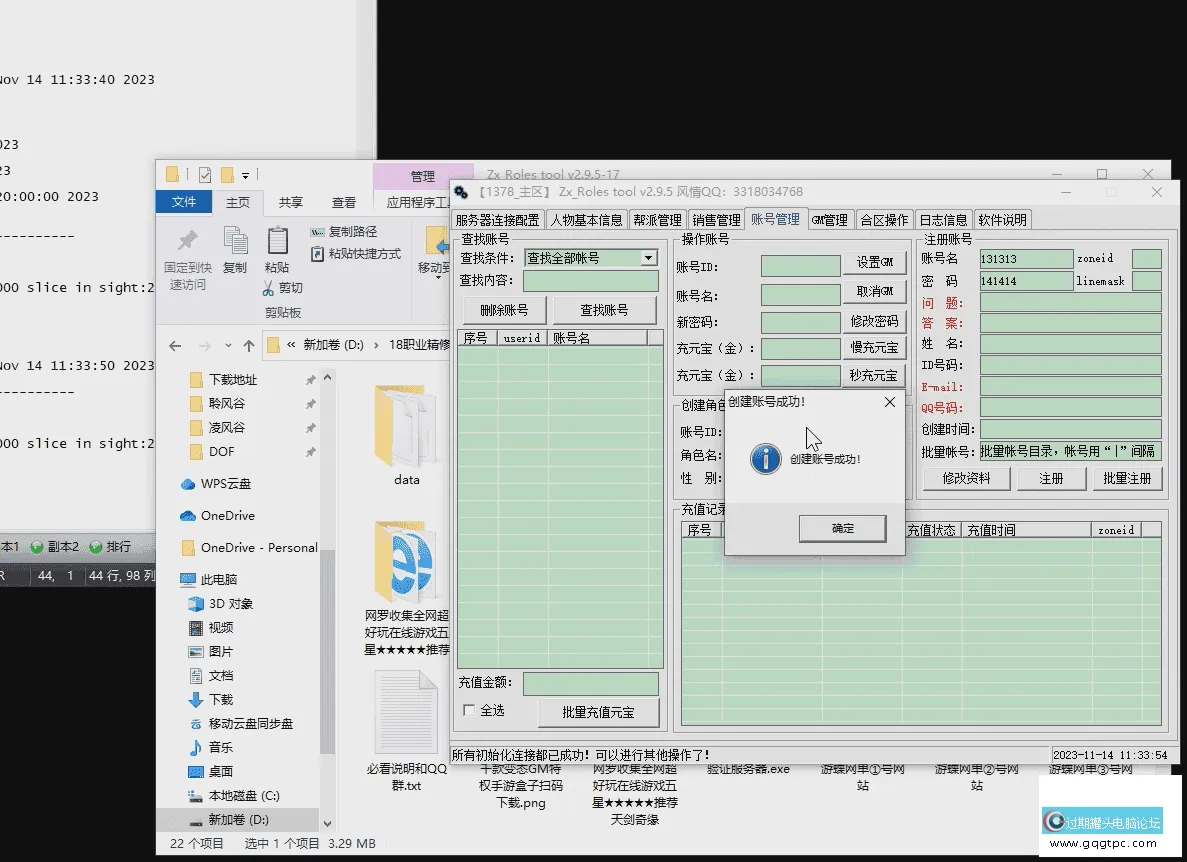
Task: Click the Paste shortcut (粘贴快捷方式) icon
Action: [319, 253]
